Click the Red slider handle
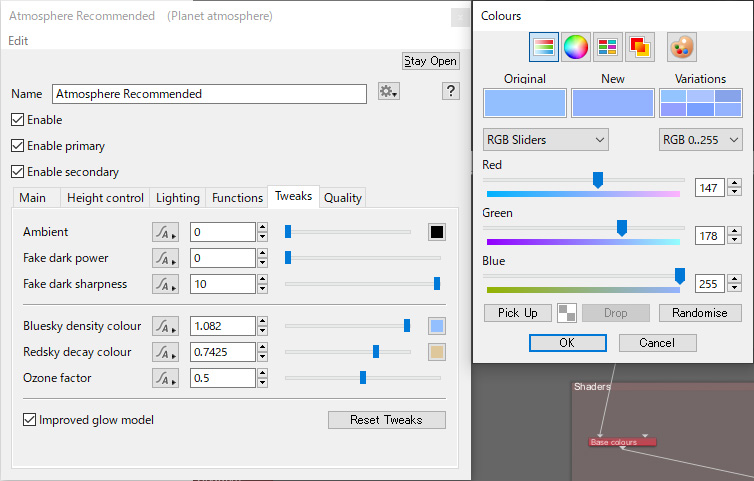 [x=598, y=180]
